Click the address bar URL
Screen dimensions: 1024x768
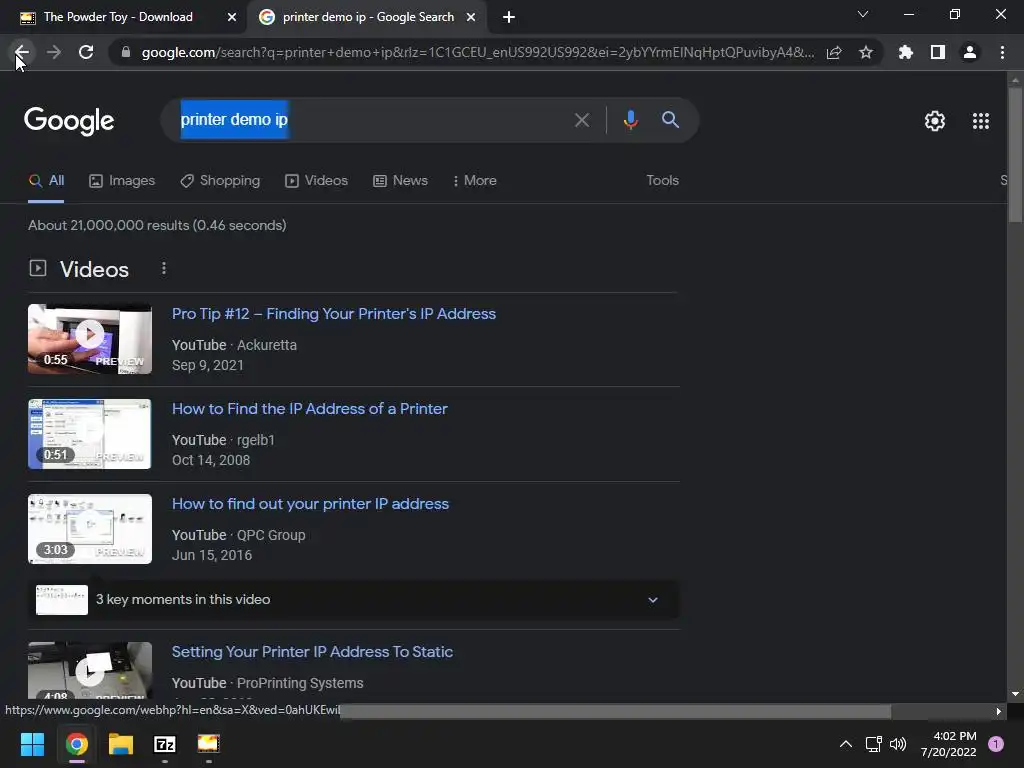pos(477,52)
